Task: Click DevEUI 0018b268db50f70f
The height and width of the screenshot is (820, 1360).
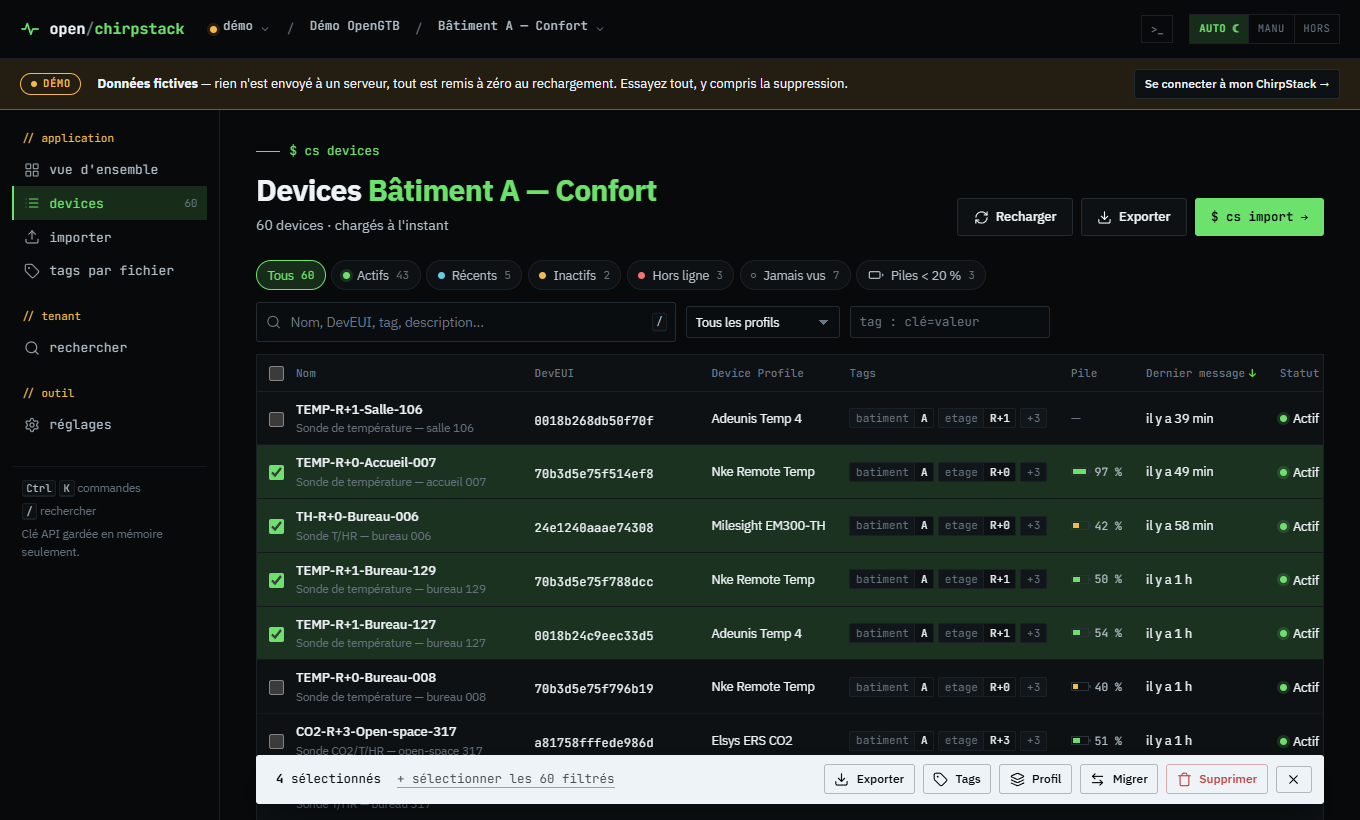Action: (x=594, y=420)
